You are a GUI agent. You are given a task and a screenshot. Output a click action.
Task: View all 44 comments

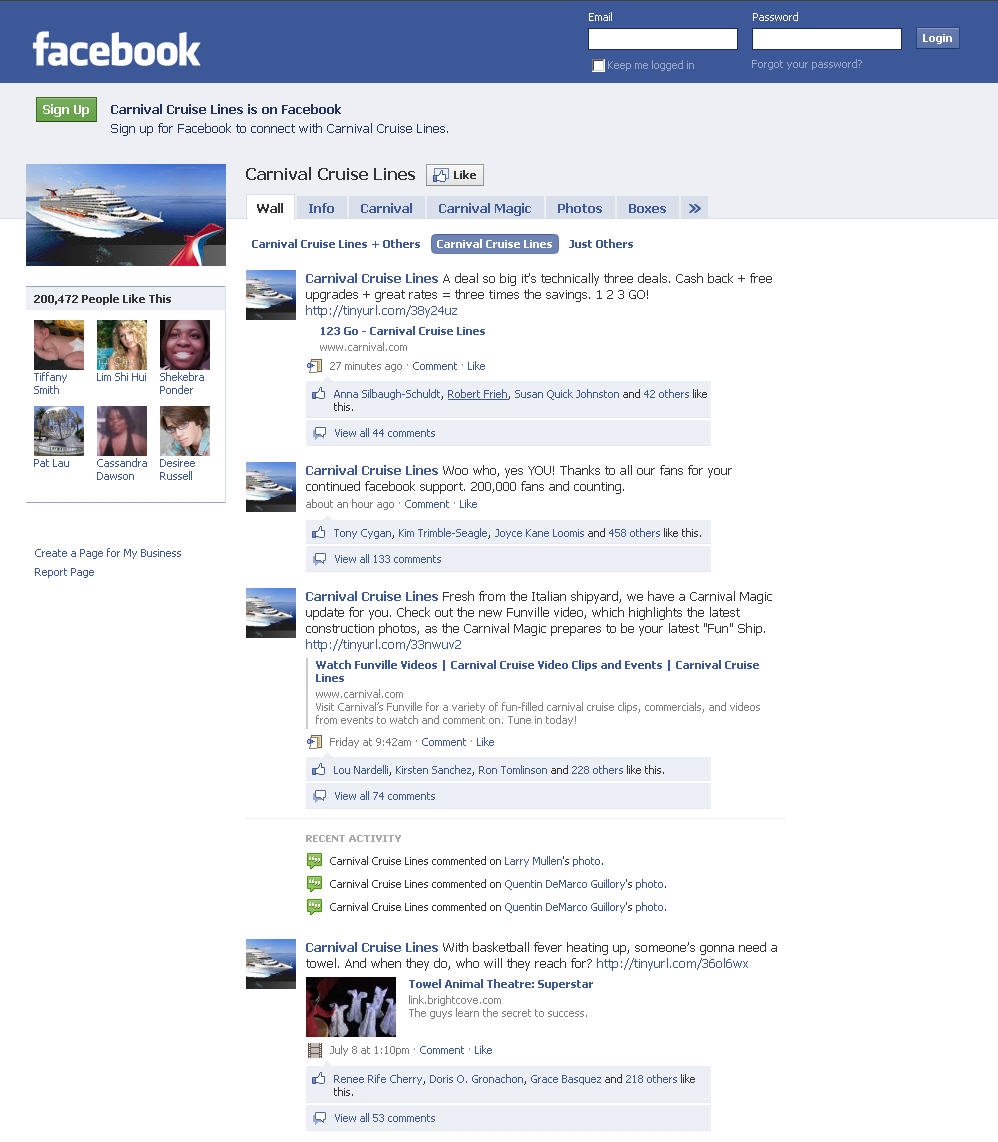coord(385,433)
